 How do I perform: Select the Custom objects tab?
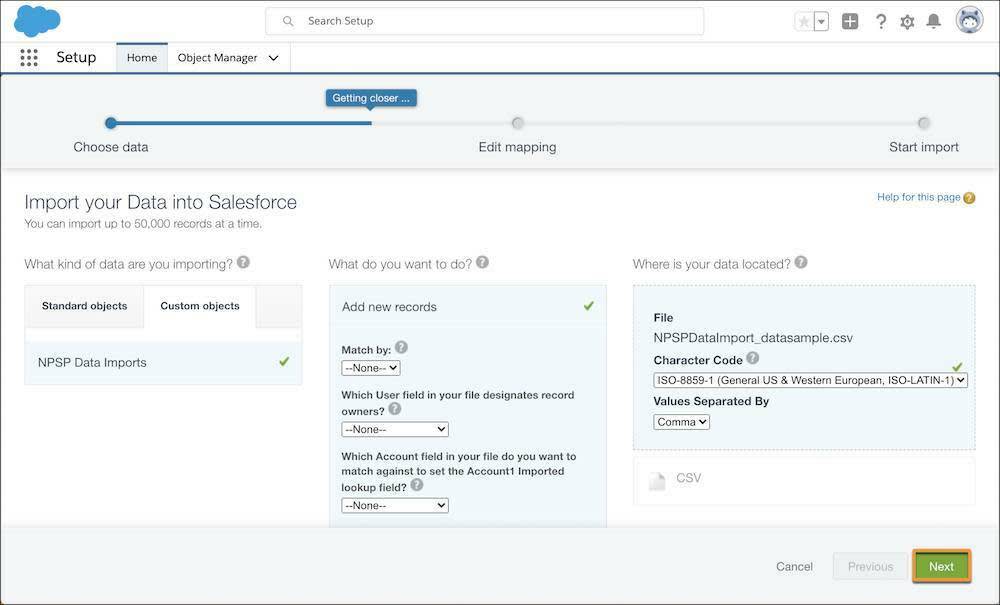(200, 306)
